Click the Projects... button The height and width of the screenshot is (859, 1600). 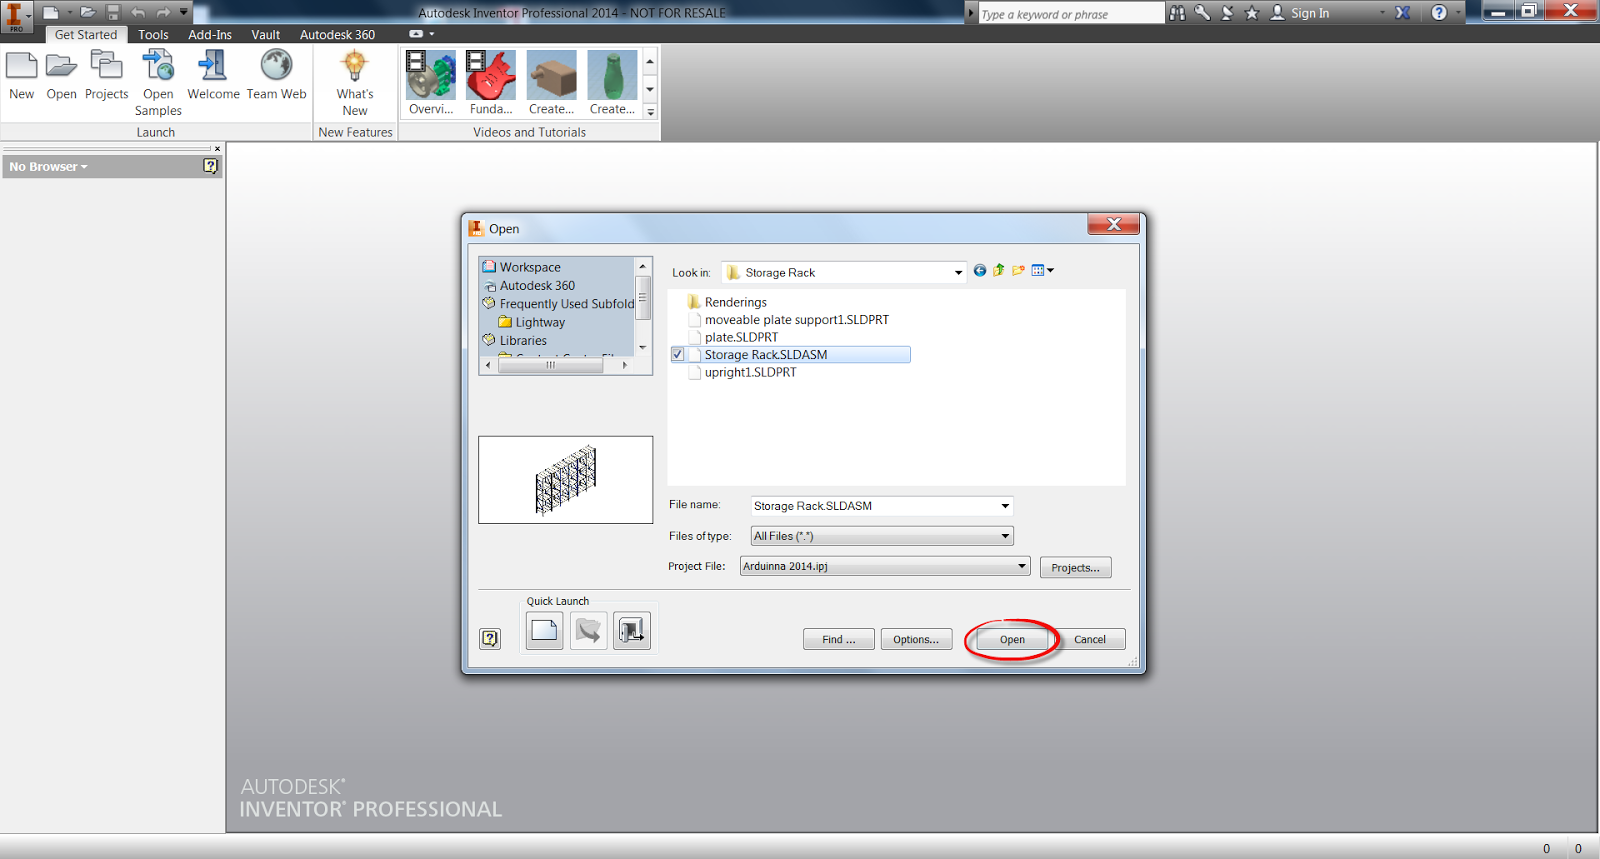pos(1075,567)
